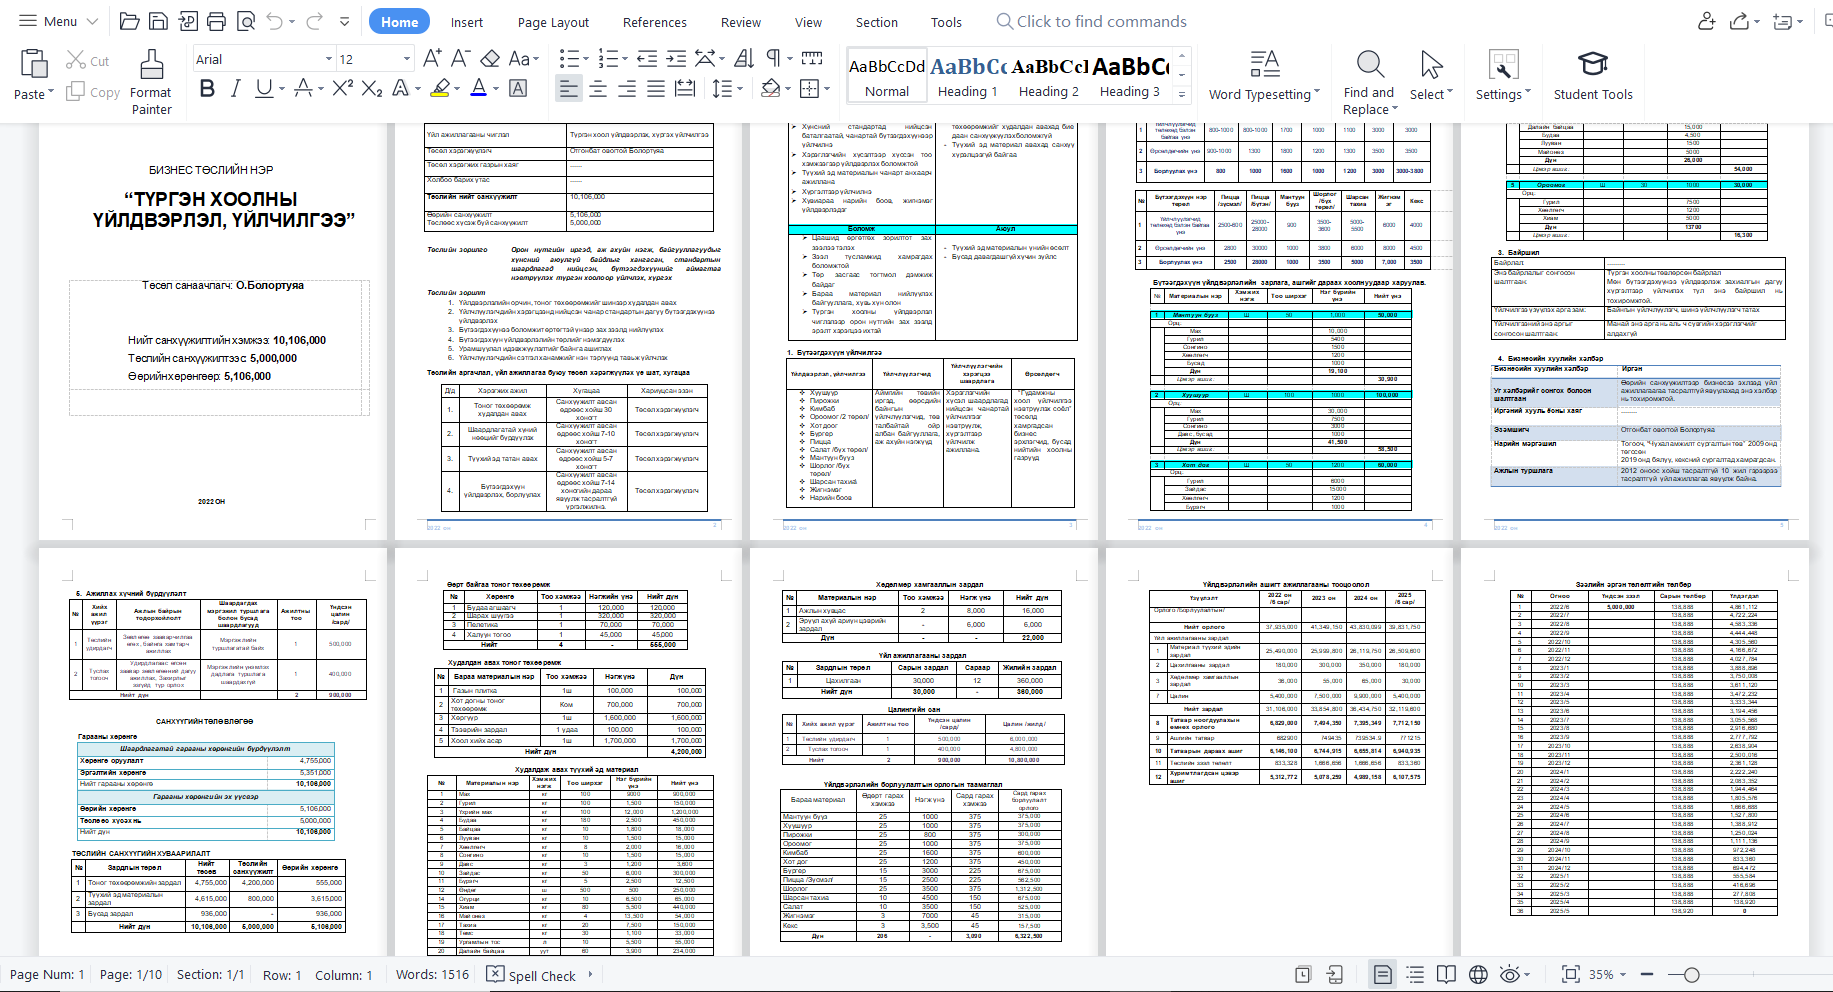This screenshot has width=1833, height=992.
Task: Open Find and Replace
Action: (1369, 82)
